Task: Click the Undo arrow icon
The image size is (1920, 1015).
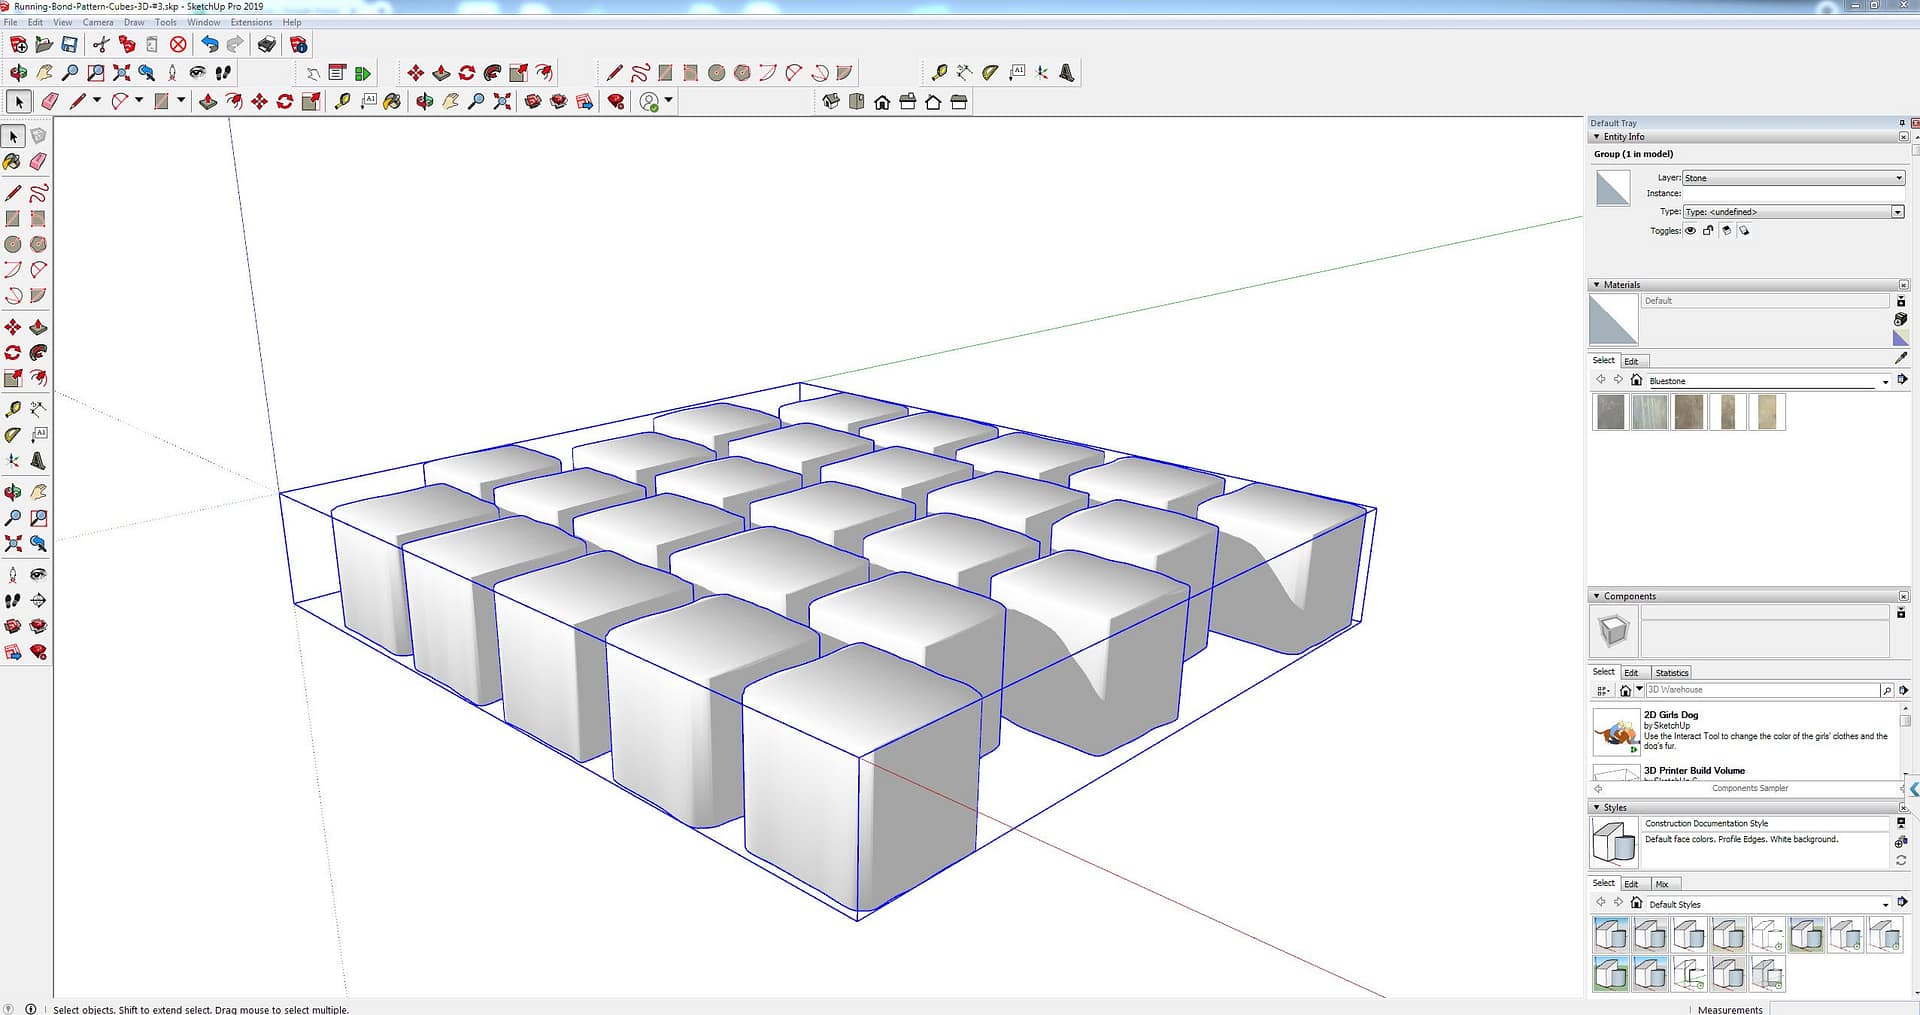Action: click(x=209, y=44)
